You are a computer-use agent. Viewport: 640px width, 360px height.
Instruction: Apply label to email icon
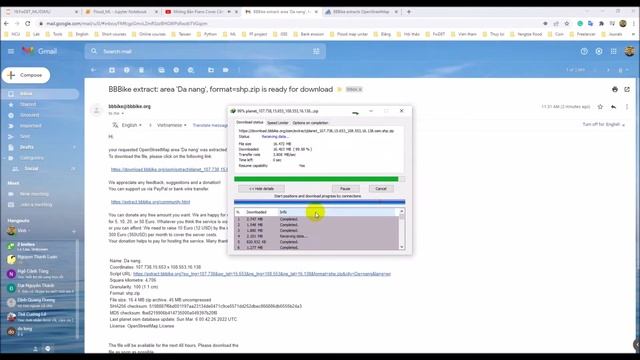[x=225, y=70]
